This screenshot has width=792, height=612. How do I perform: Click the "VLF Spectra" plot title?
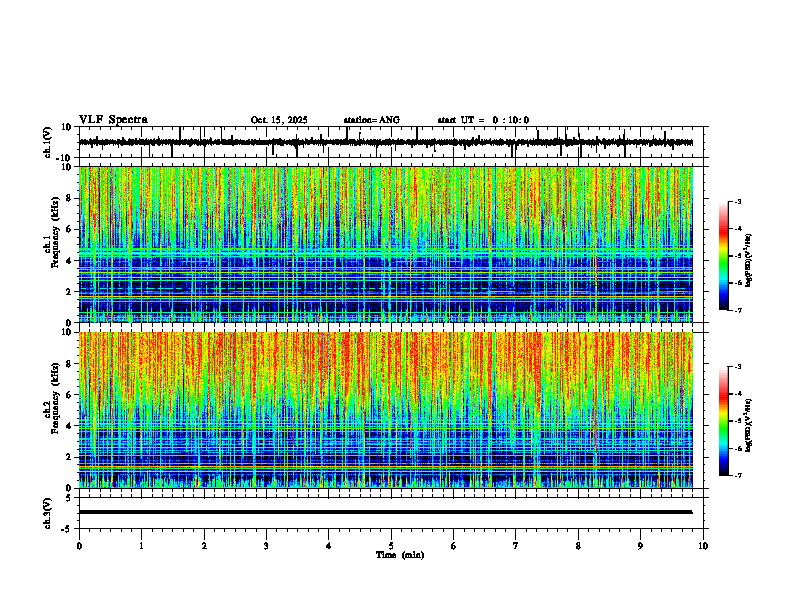[113, 120]
